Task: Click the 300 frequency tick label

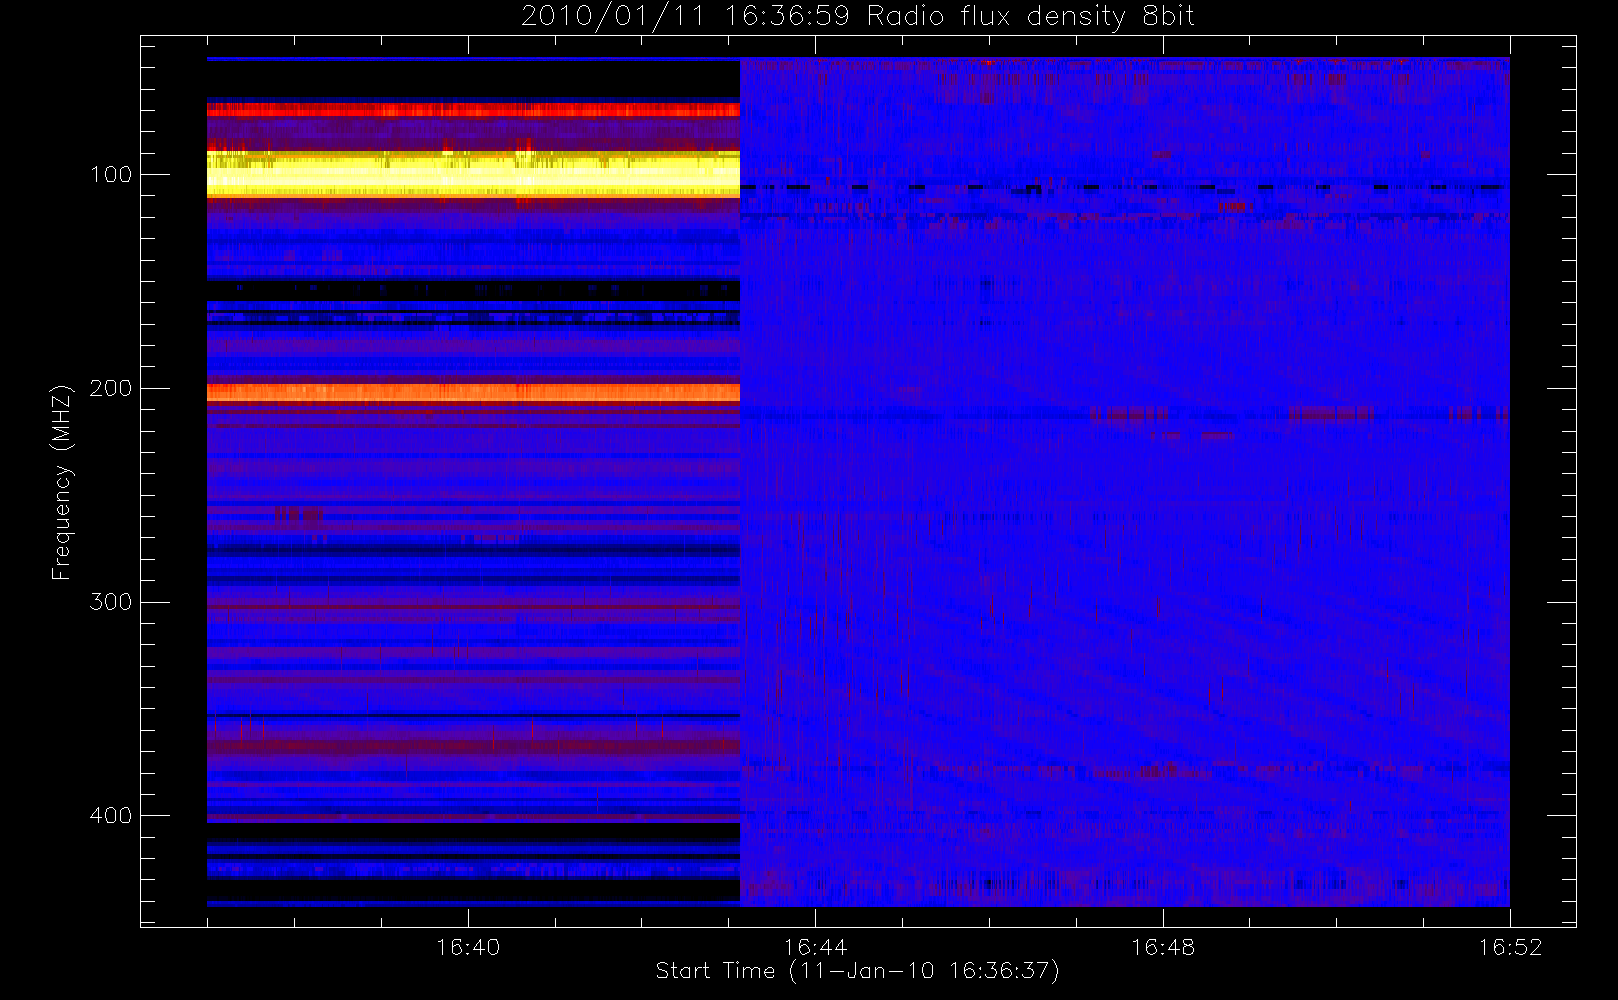Action: pyautogui.click(x=111, y=602)
